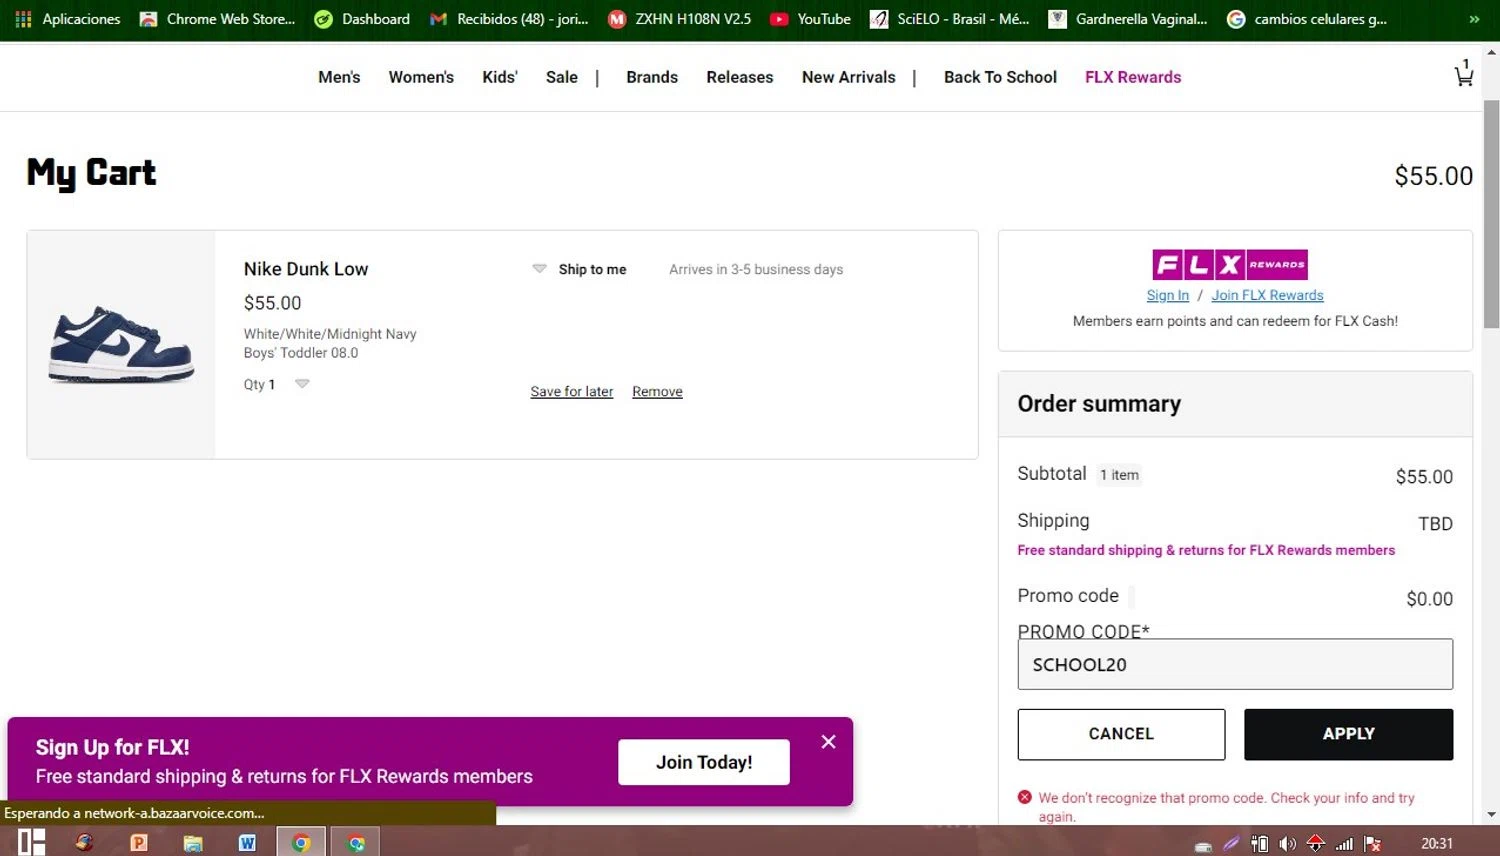Click scrollbar up arrow

pos(1491,51)
